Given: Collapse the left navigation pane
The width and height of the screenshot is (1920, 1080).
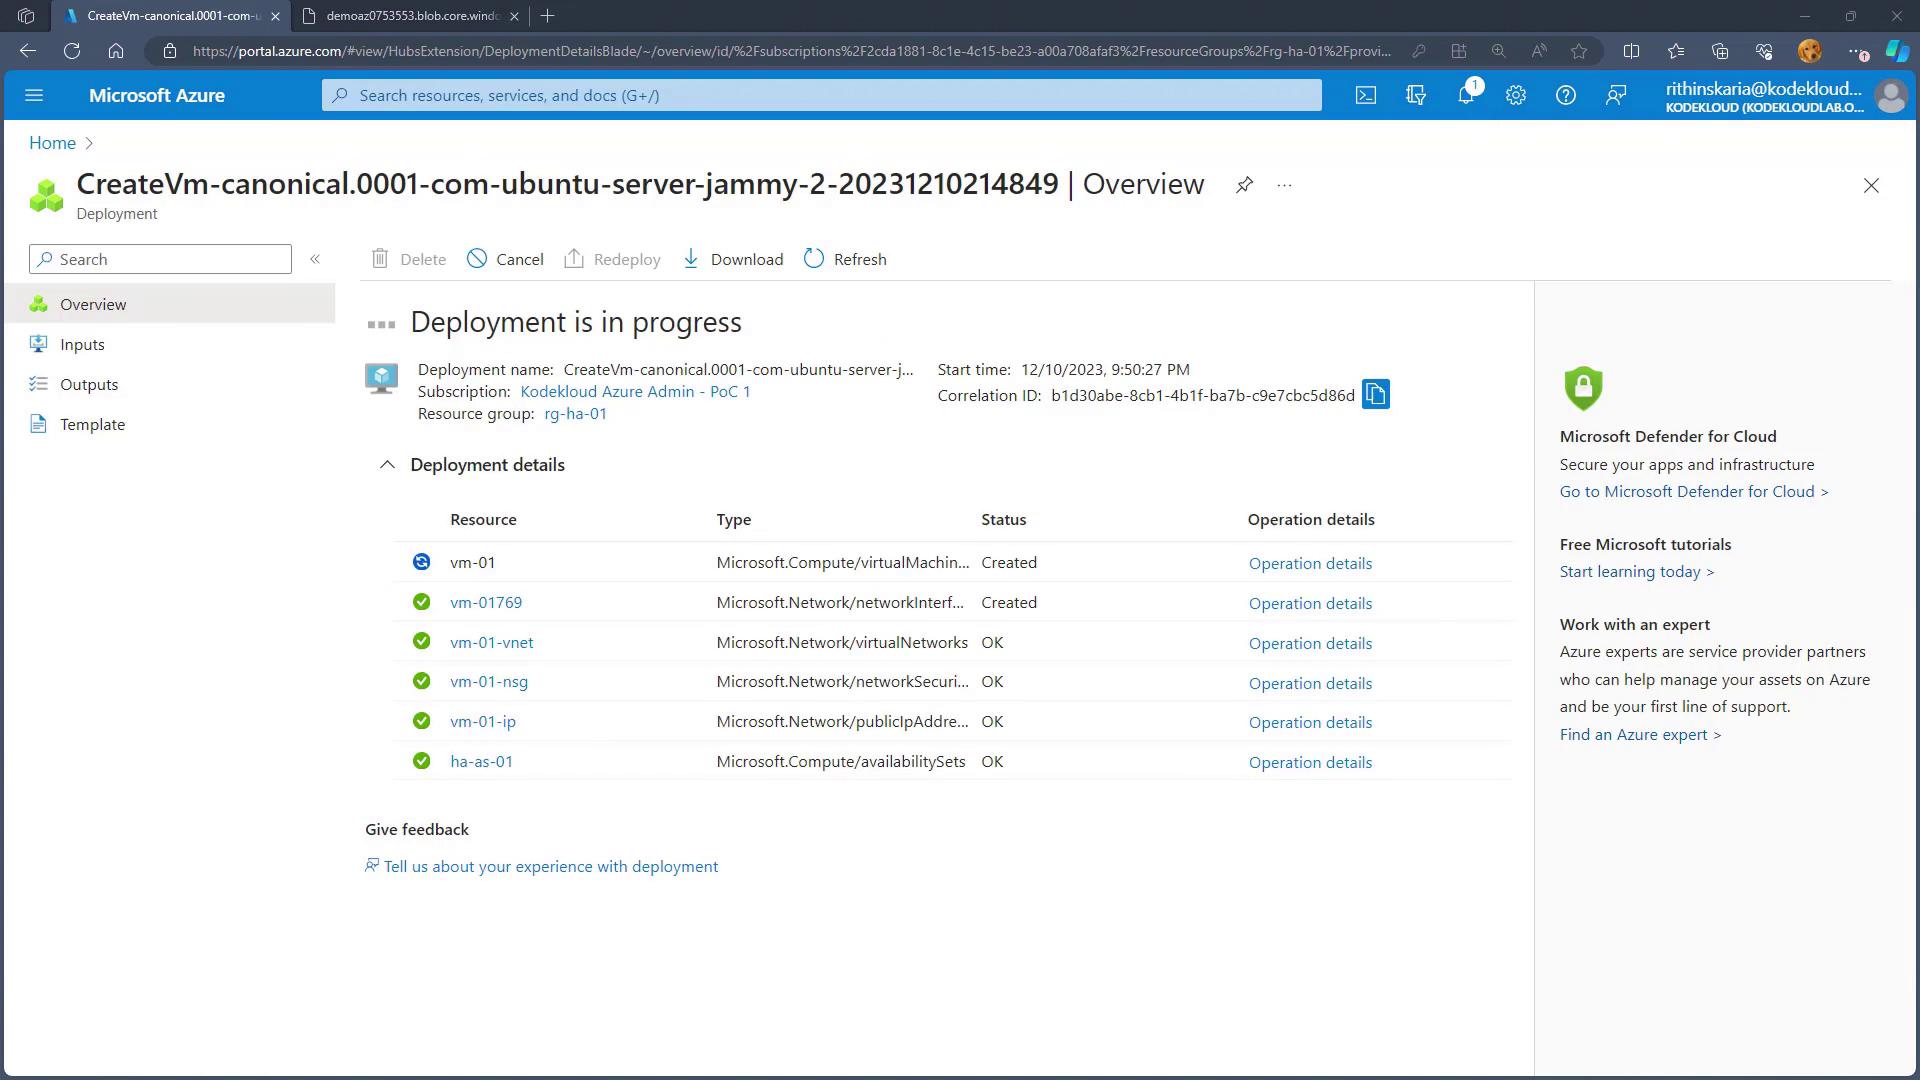Looking at the screenshot, I should 315,259.
